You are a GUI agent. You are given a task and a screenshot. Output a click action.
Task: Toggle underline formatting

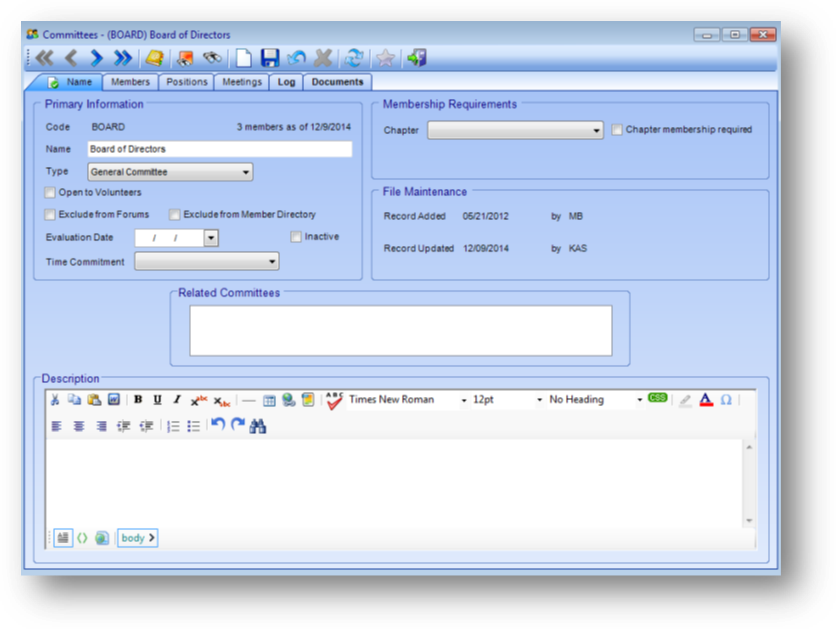(157, 399)
